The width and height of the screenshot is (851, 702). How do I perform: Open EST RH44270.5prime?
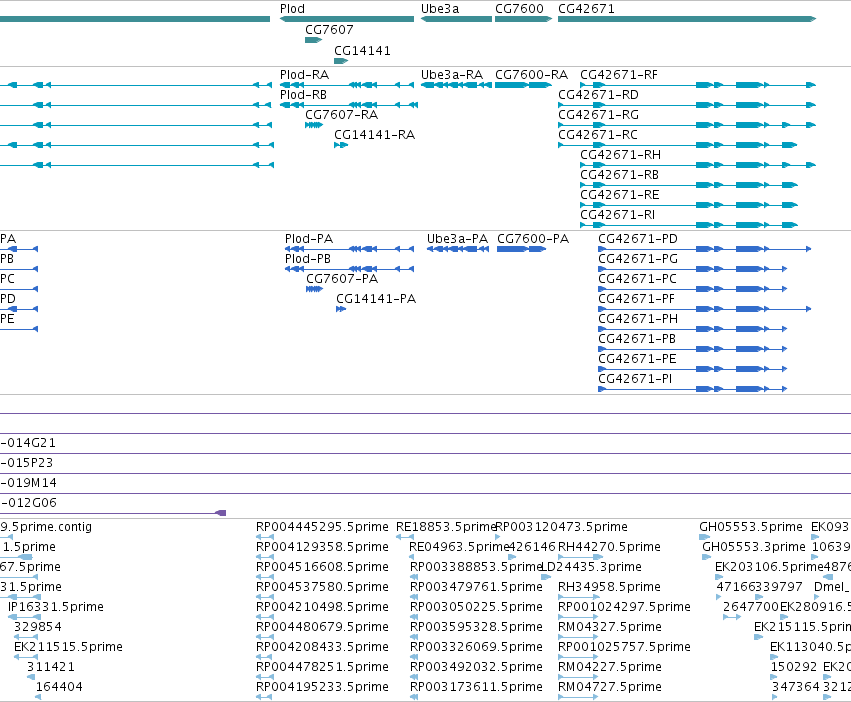tap(580, 557)
